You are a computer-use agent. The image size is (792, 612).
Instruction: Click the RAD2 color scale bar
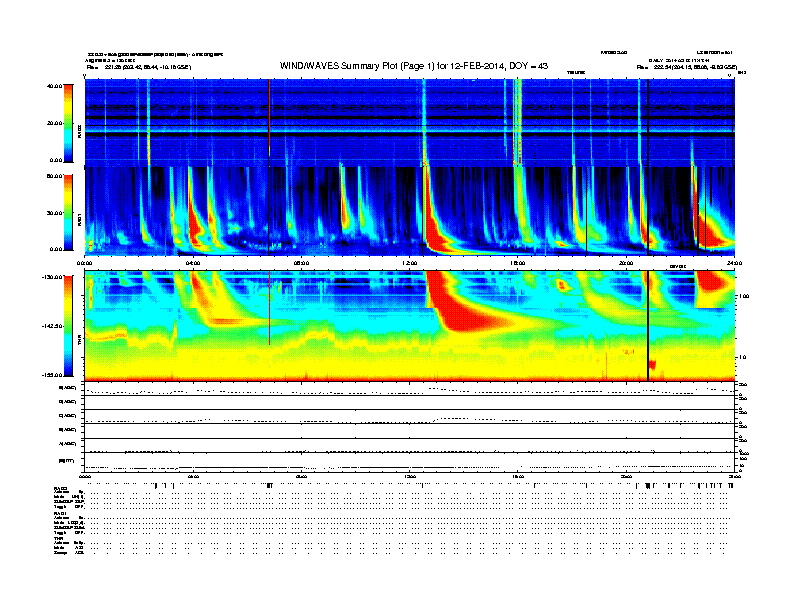point(68,123)
